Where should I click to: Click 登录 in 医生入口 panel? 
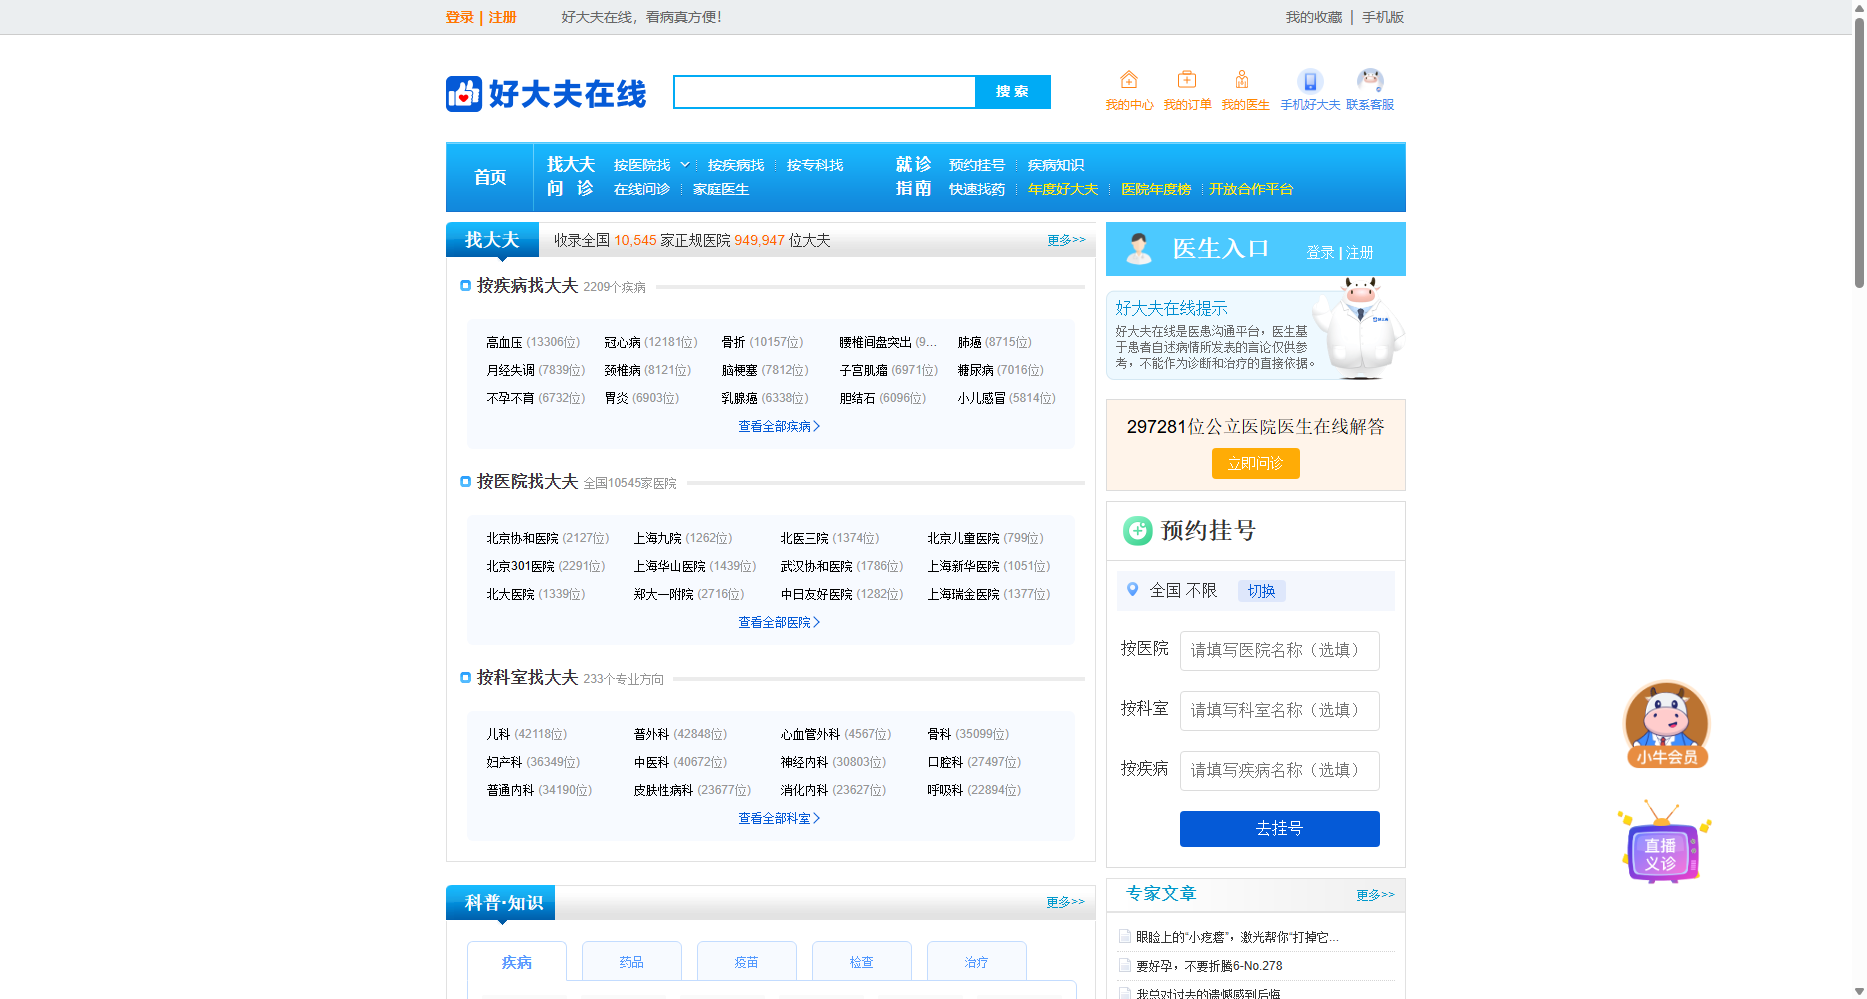tap(1320, 253)
